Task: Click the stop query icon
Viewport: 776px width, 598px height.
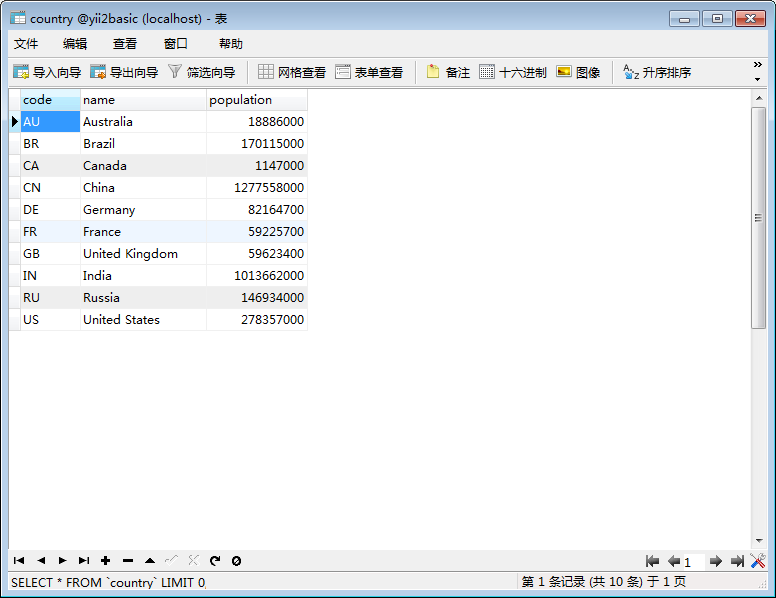Action: pyautogui.click(x=237, y=560)
